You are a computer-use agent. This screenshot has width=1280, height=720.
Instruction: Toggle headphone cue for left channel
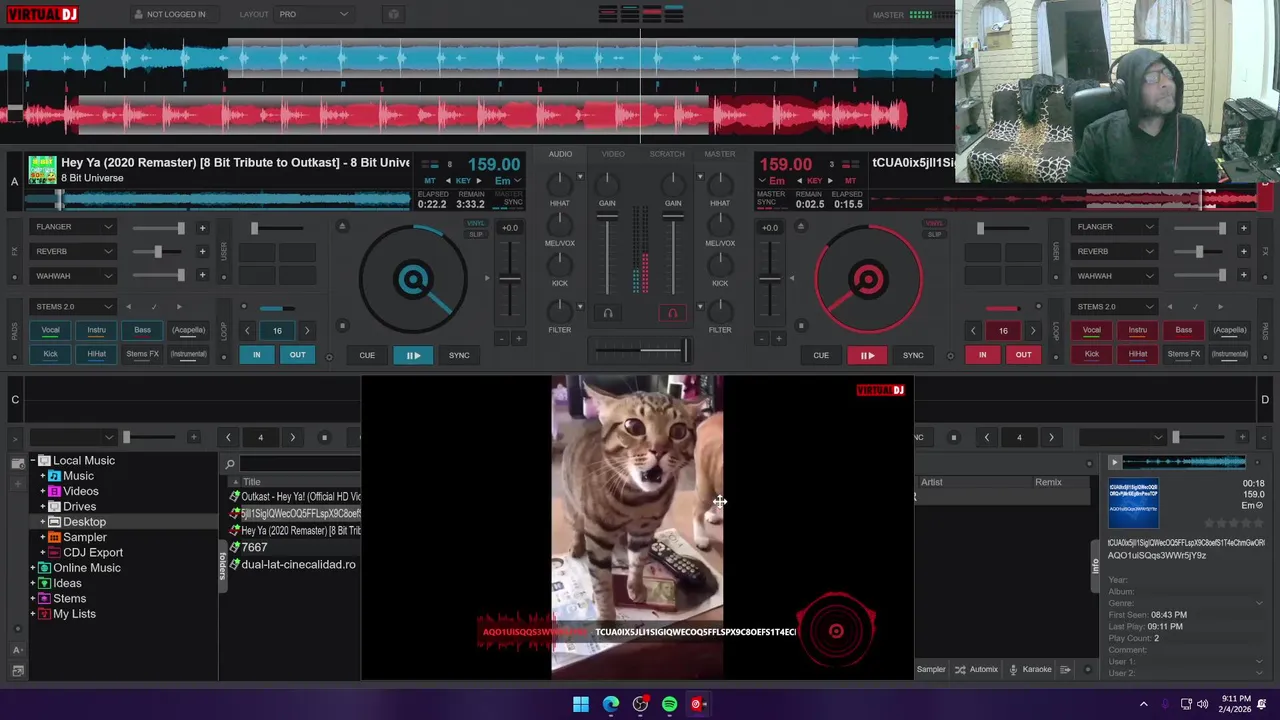(x=607, y=313)
